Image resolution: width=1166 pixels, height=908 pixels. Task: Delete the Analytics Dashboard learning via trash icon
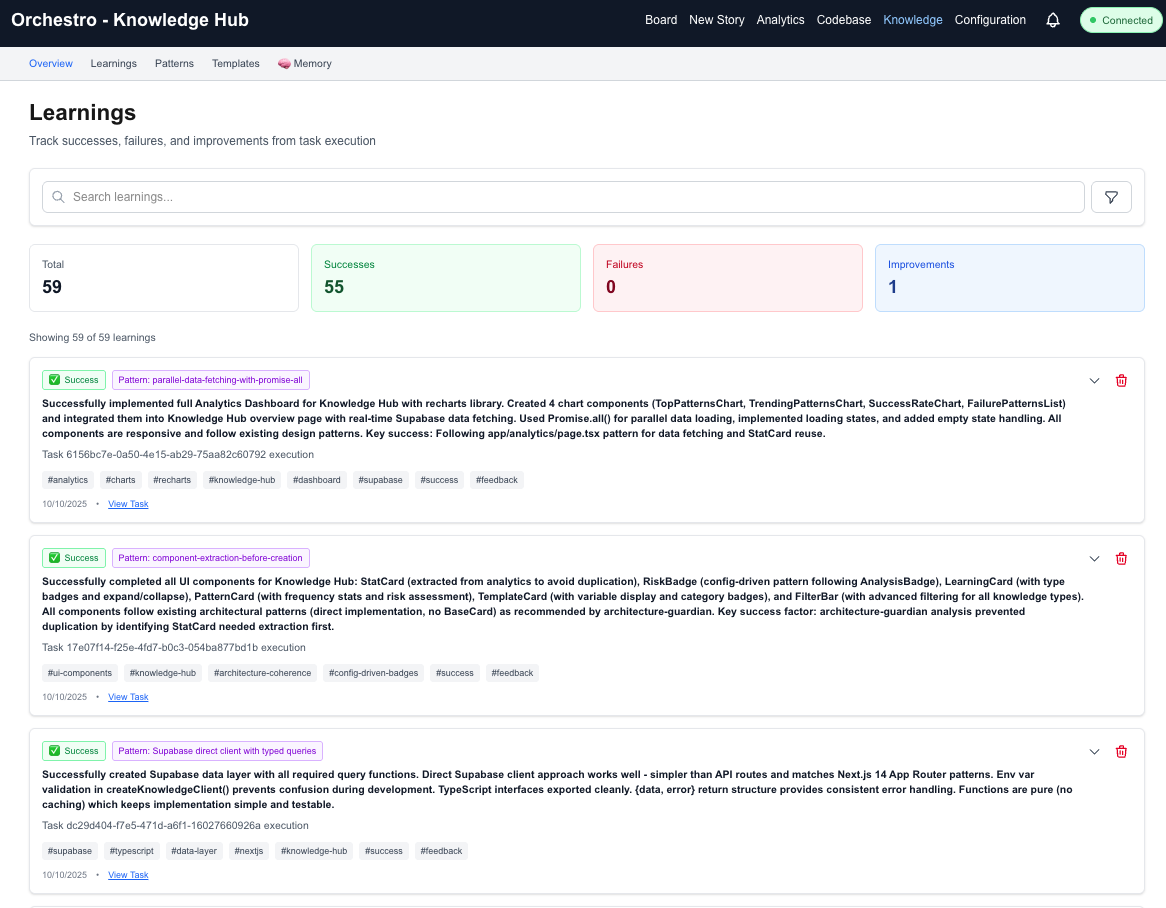coord(1121,380)
